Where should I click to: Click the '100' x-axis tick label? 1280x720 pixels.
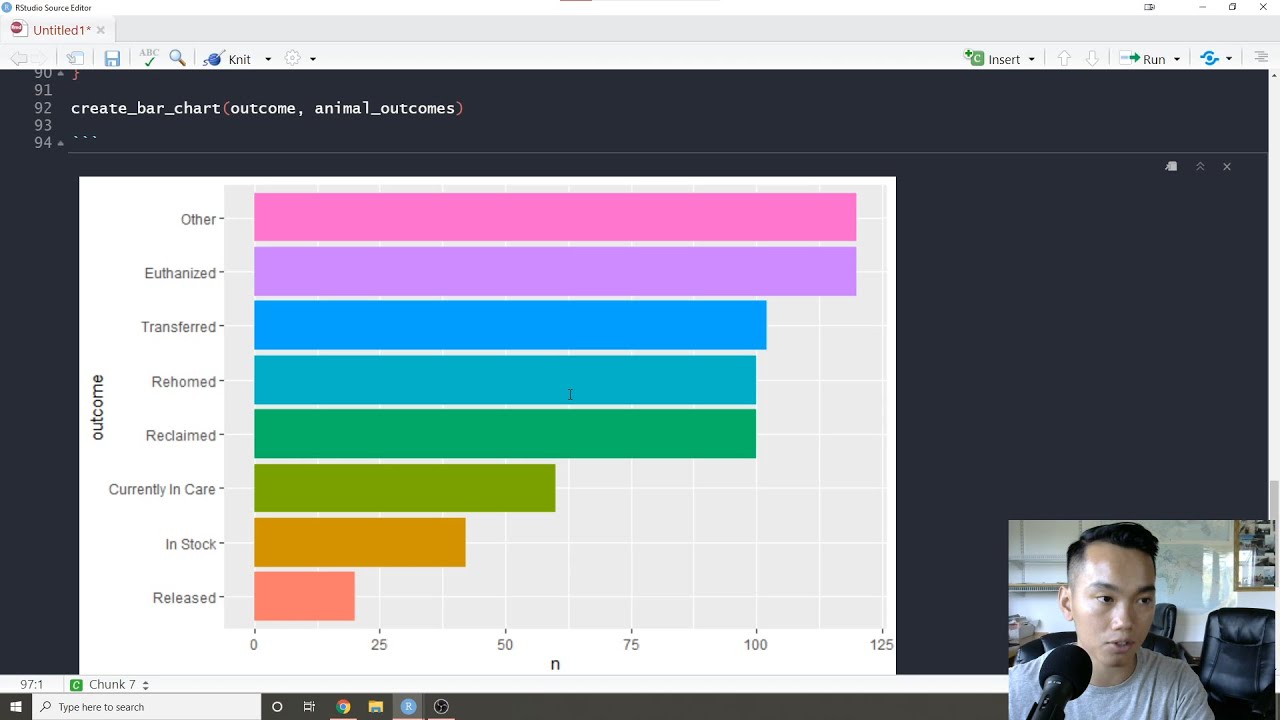click(x=756, y=645)
